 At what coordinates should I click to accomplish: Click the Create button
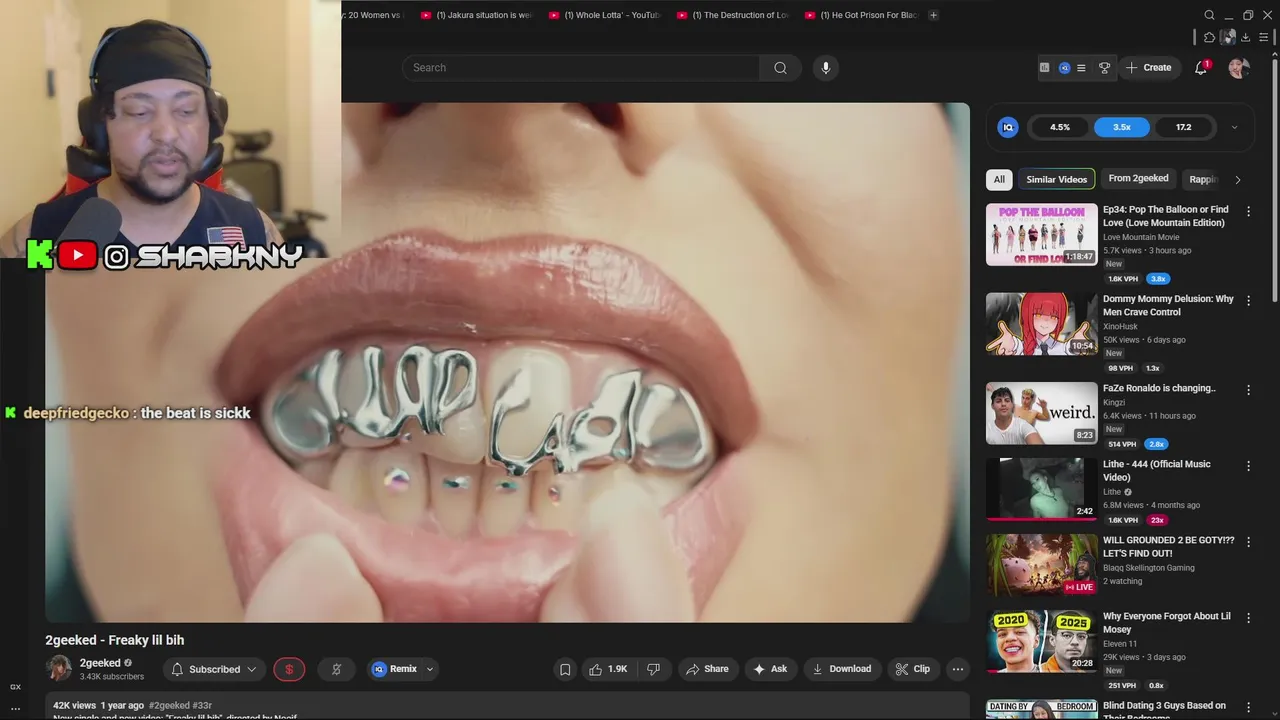tap(1148, 68)
